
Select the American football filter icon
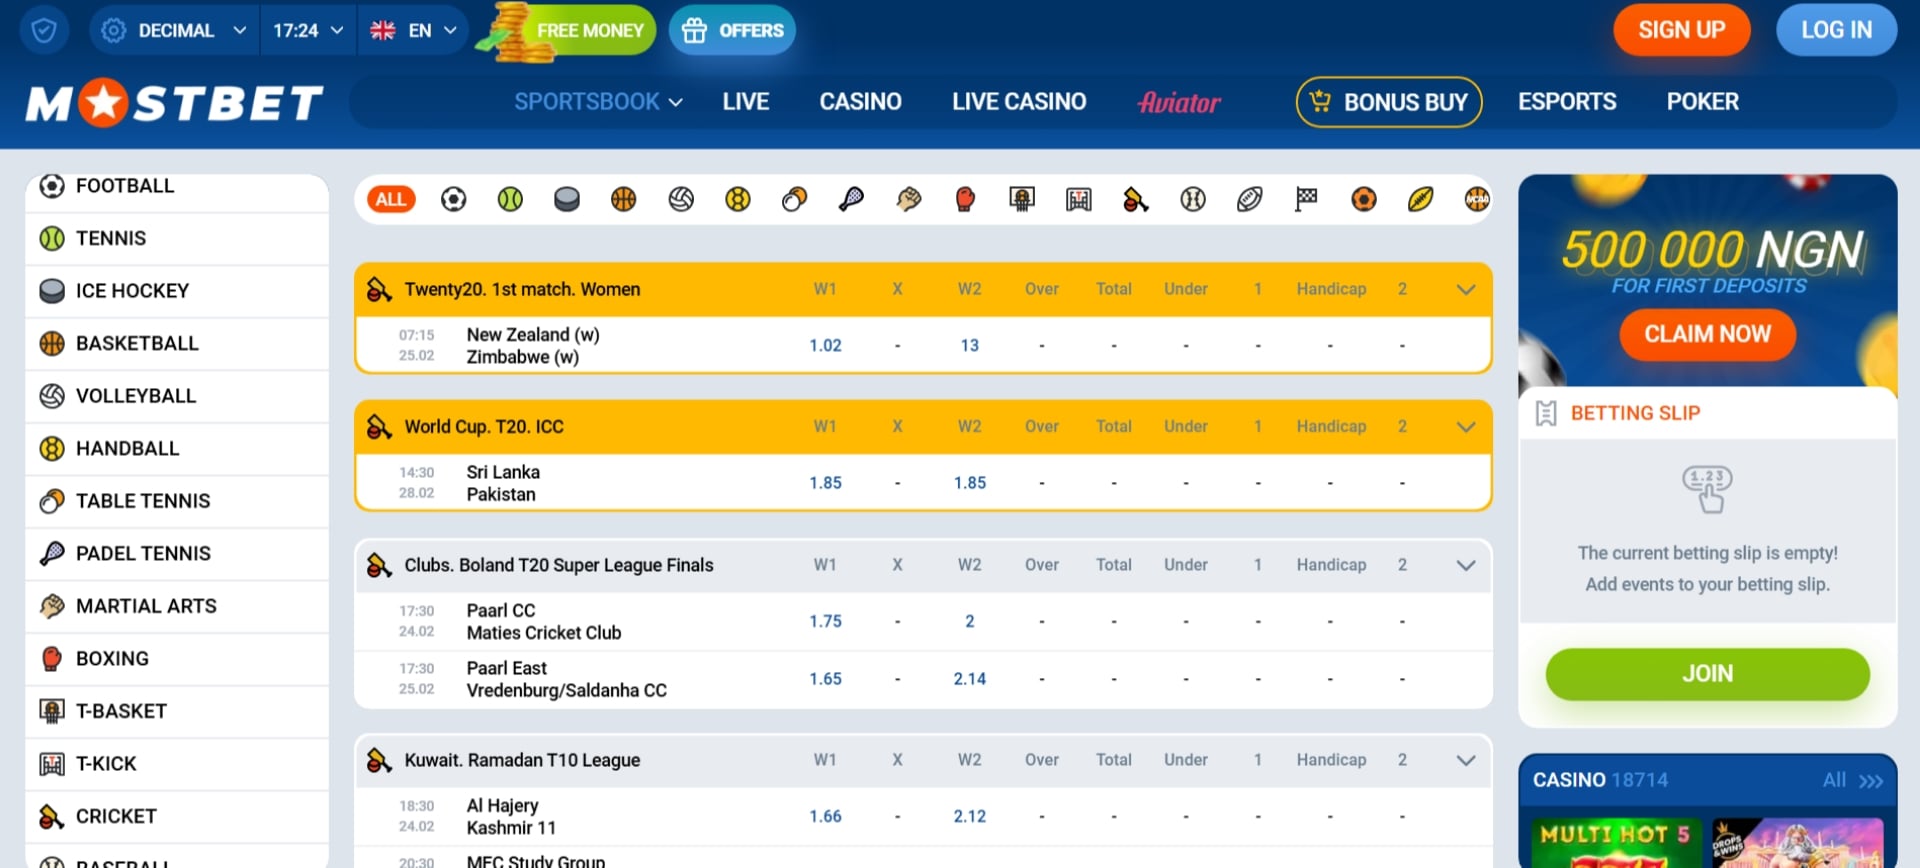tap(1250, 199)
